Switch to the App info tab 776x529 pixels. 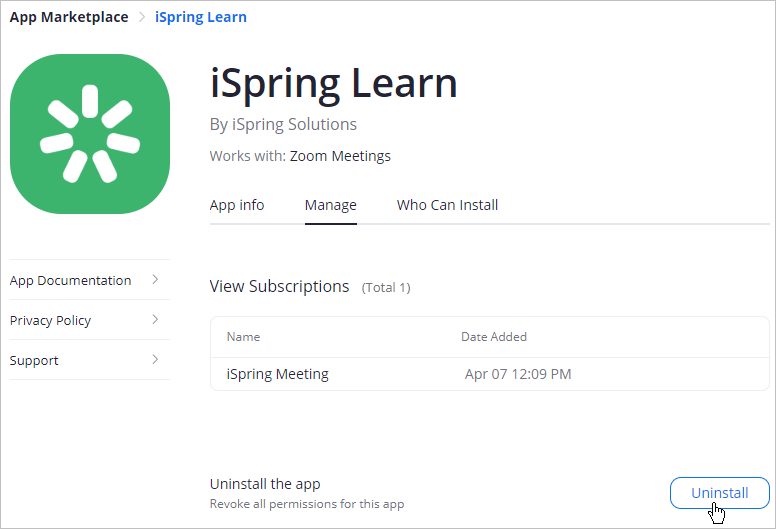(x=237, y=205)
